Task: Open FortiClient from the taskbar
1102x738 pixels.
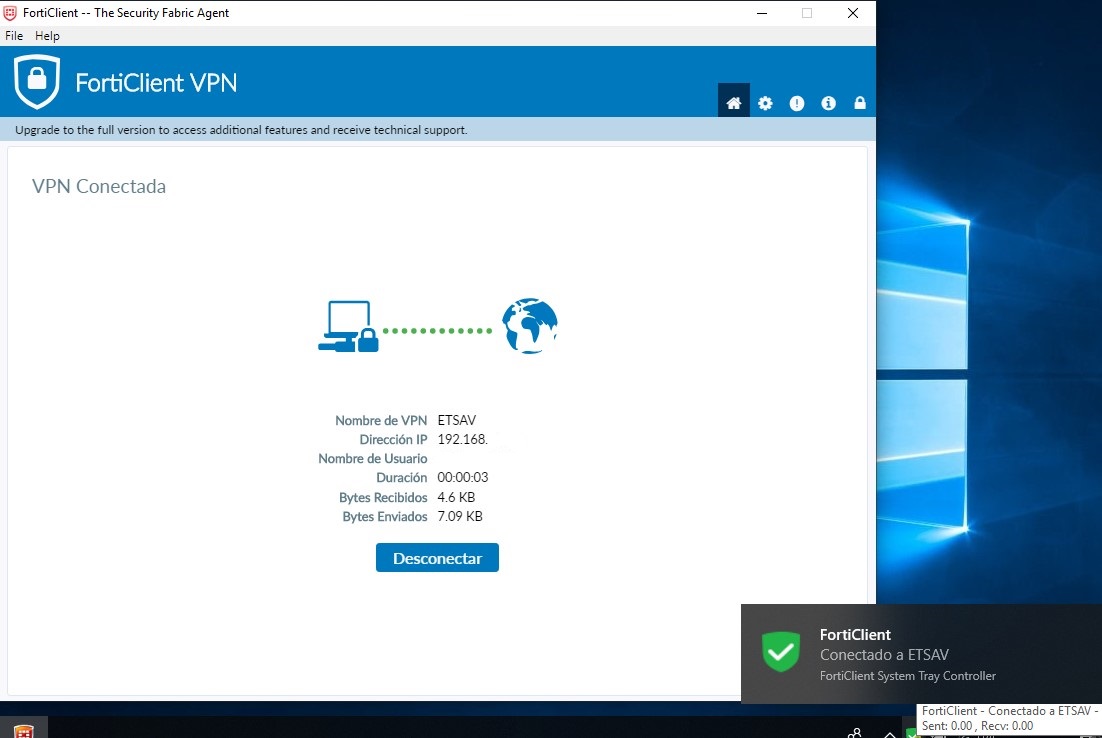Action: pos(23,730)
